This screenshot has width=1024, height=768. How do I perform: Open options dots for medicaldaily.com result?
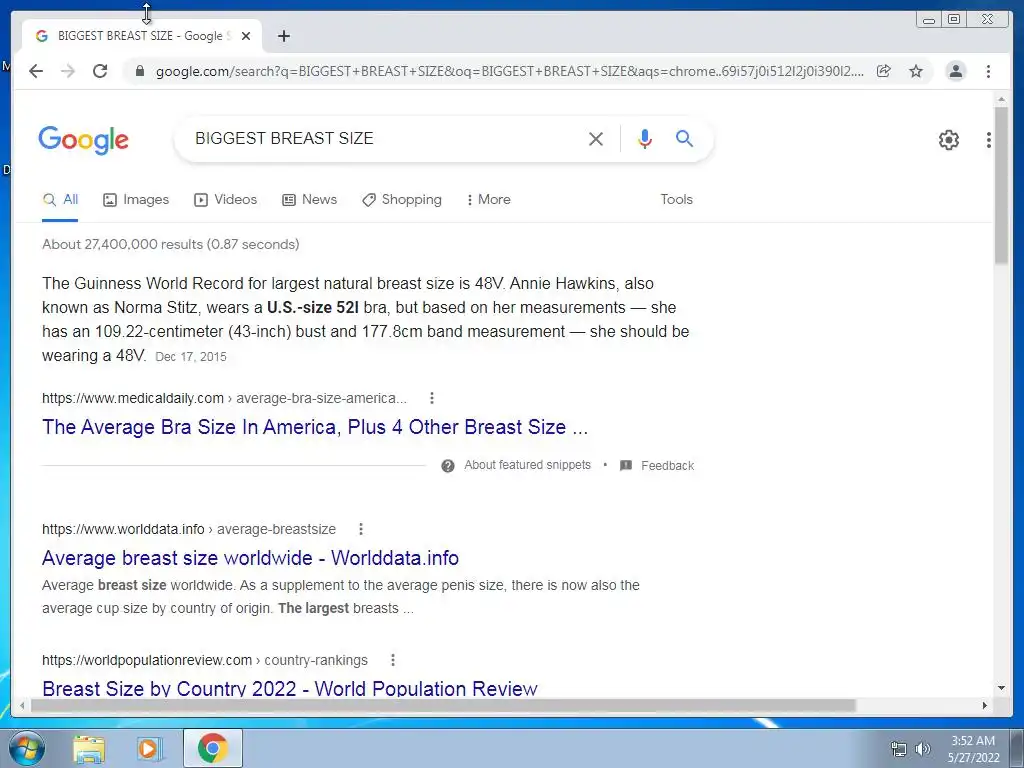[x=432, y=398]
